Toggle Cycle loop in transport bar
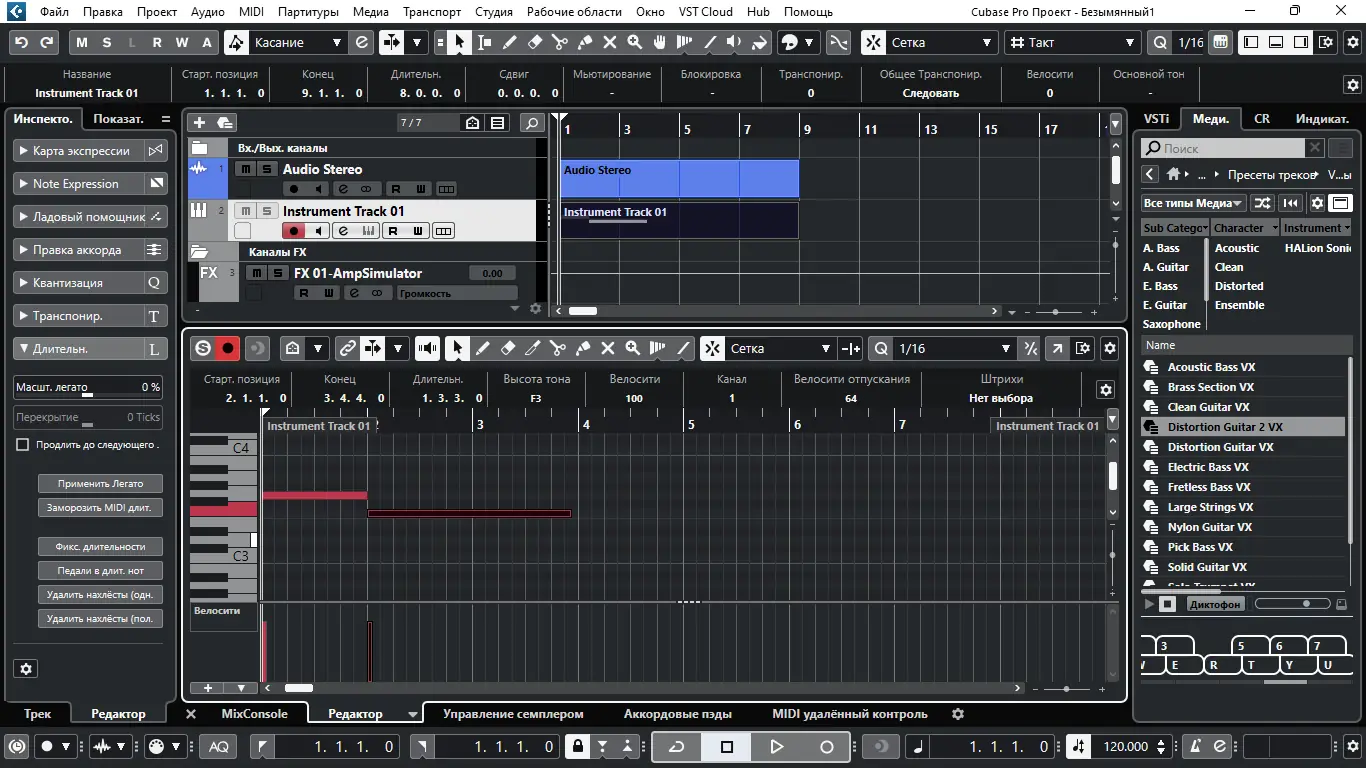 tap(677, 747)
